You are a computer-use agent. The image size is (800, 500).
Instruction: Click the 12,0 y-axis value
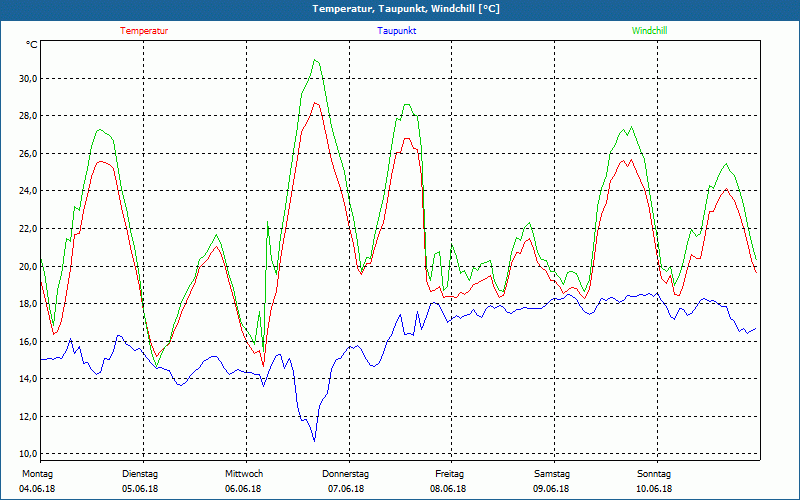[x=29, y=416]
